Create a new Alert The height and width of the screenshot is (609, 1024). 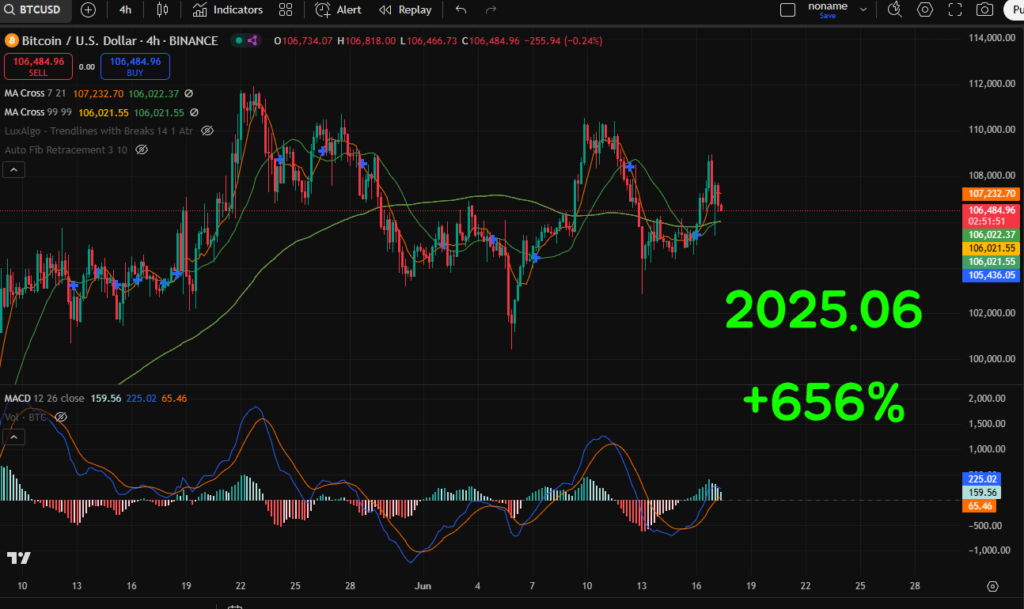[338, 10]
